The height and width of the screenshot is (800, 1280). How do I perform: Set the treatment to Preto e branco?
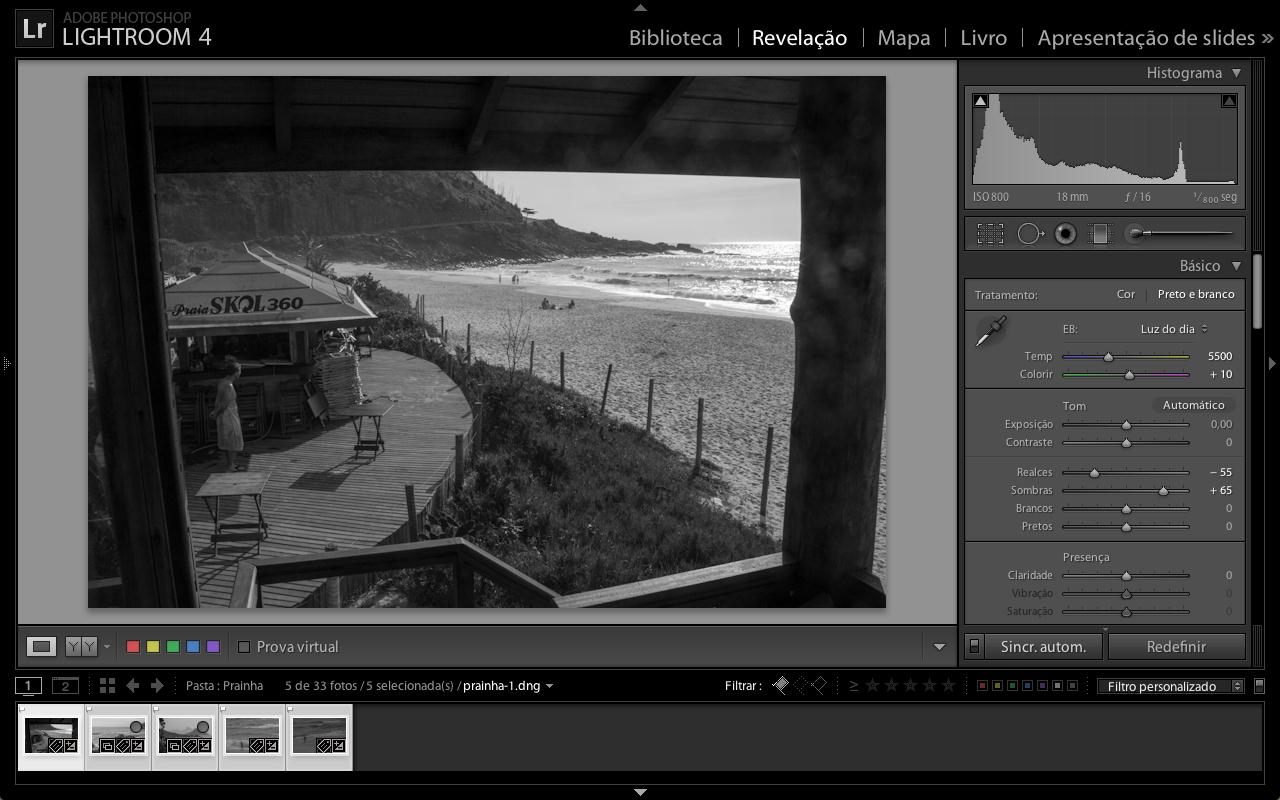[1196, 295]
